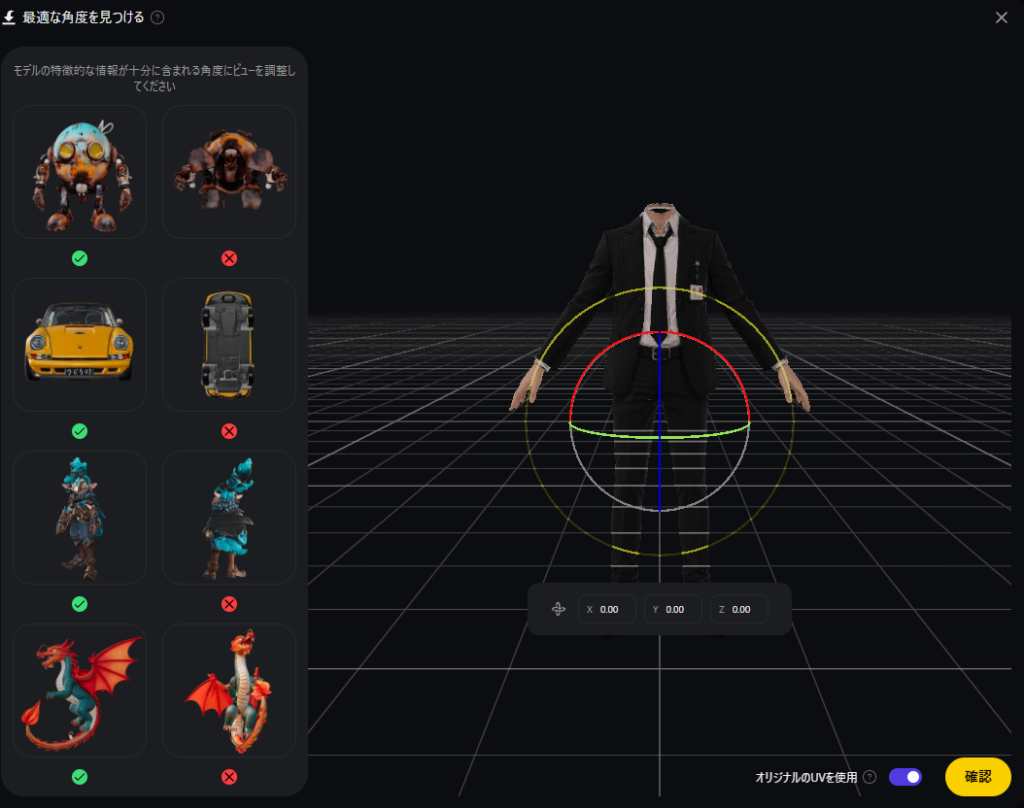
Task: Click the Y rotation value field
Action: (x=674, y=609)
